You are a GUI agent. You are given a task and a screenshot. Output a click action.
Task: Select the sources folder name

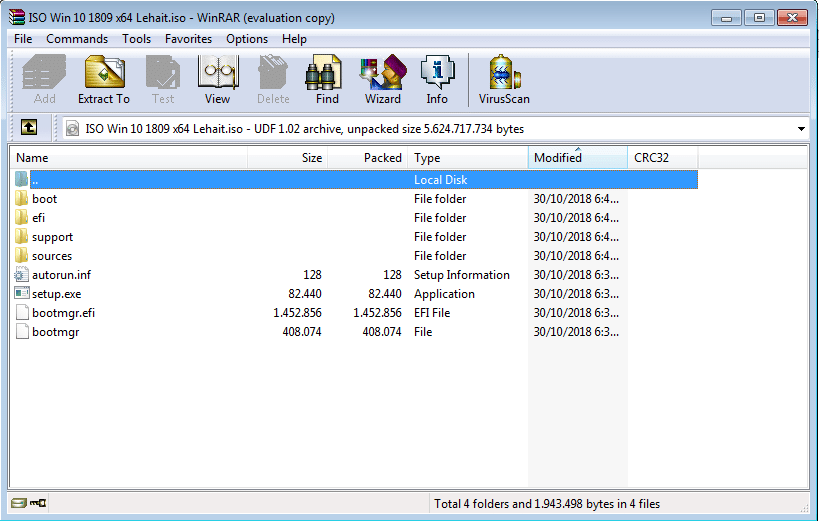pos(52,256)
